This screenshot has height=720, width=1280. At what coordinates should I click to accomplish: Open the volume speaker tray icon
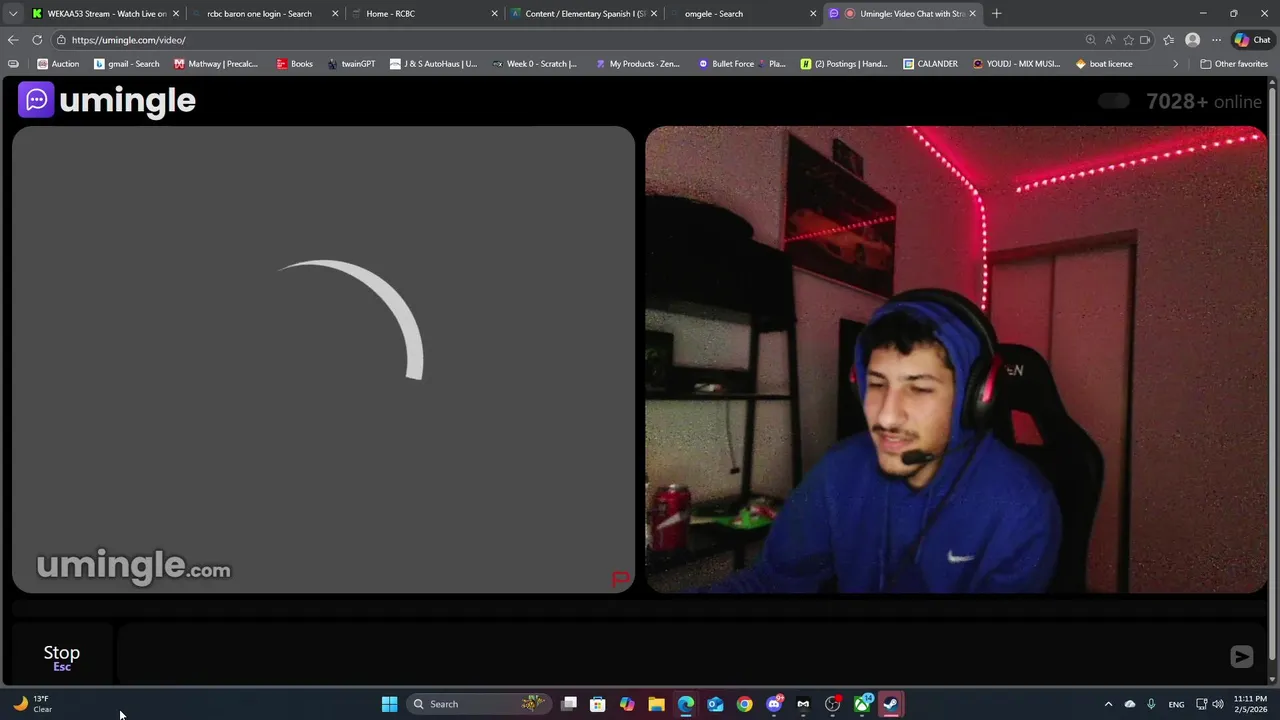click(x=1218, y=704)
